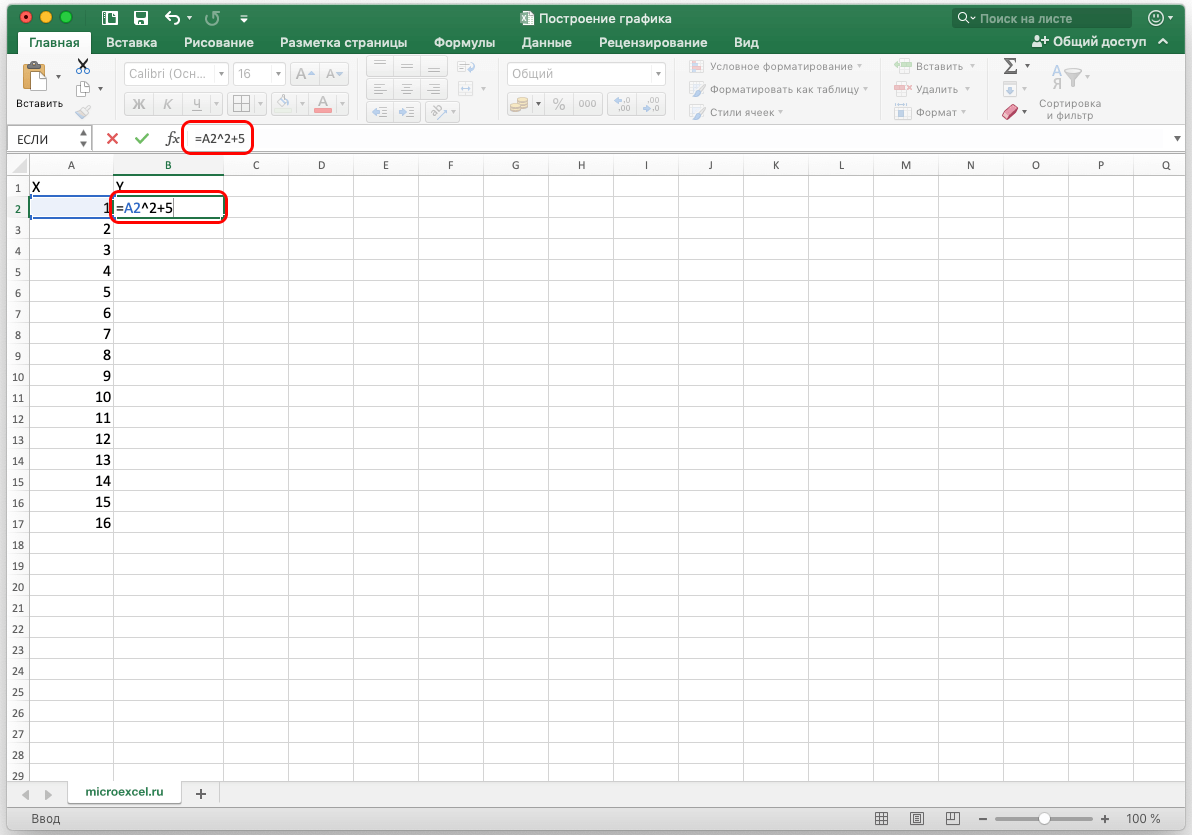Viewport: 1192px width, 835px height.
Task: Open the Общий number format dropdown
Action: click(x=658, y=74)
